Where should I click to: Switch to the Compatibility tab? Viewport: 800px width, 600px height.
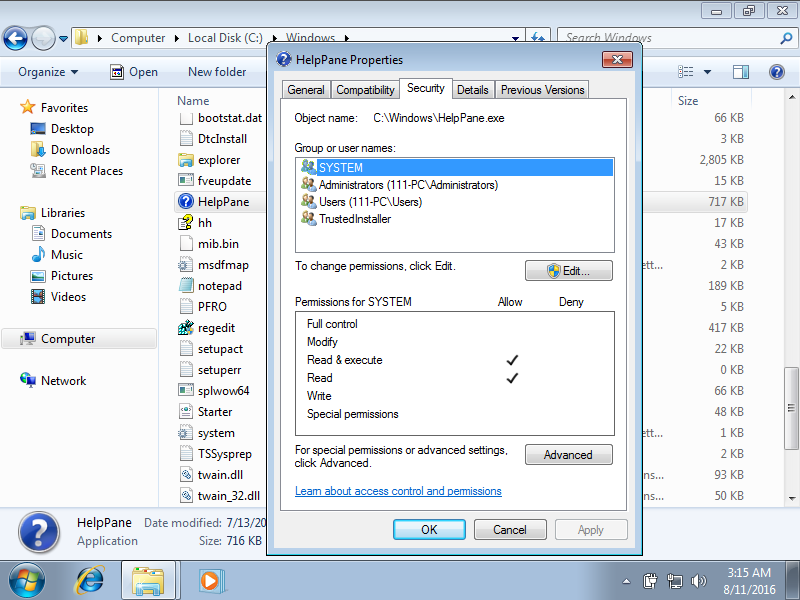click(x=365, y=90)
